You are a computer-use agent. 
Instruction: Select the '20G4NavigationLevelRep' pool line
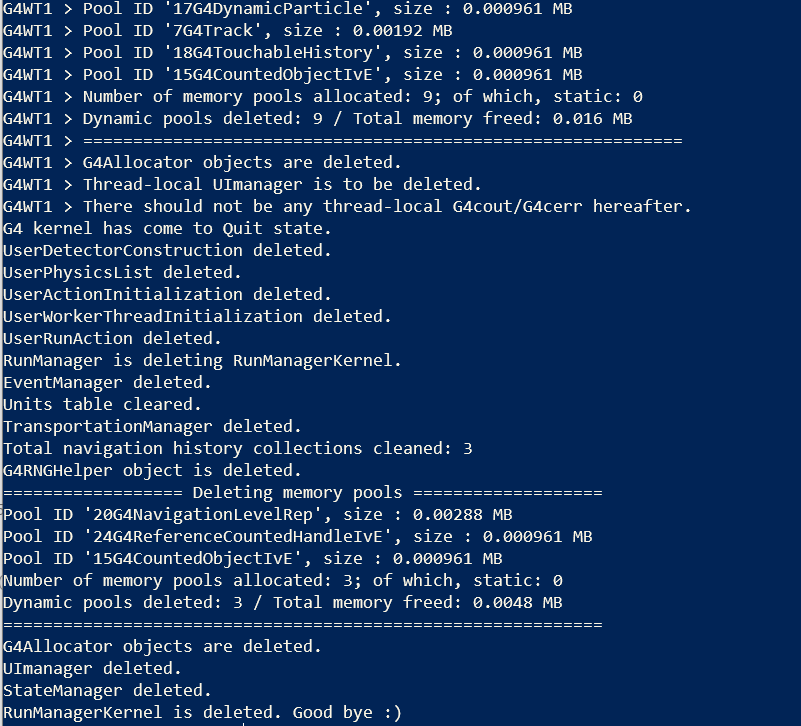point(257,515)
